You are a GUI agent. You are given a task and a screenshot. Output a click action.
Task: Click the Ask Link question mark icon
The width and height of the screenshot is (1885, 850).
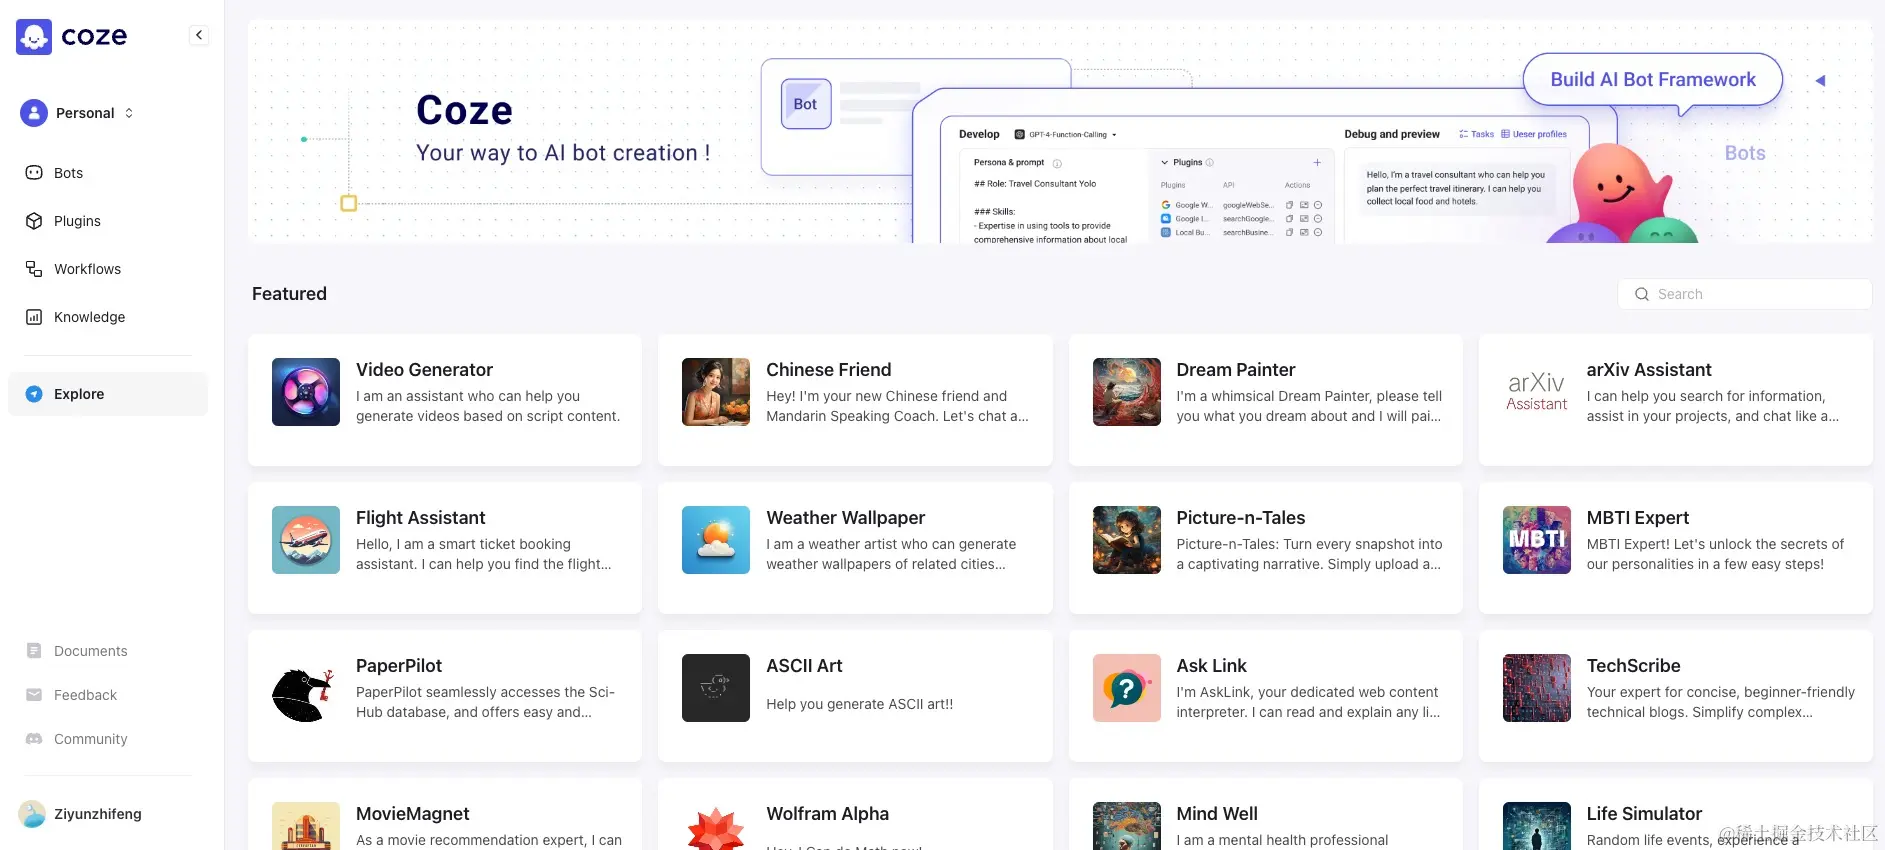(1127, 688)
